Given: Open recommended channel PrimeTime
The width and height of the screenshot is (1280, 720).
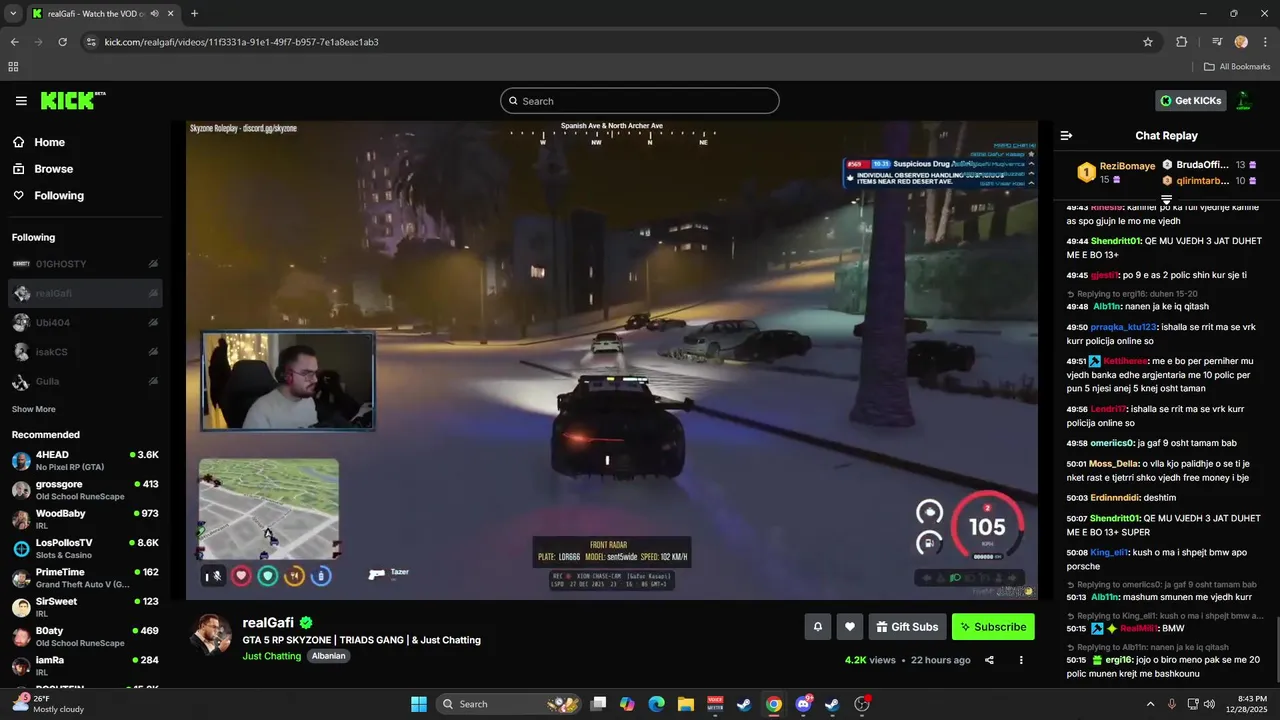Looking at the screenshot, I should pyautogui.click(x=85, y=578).
